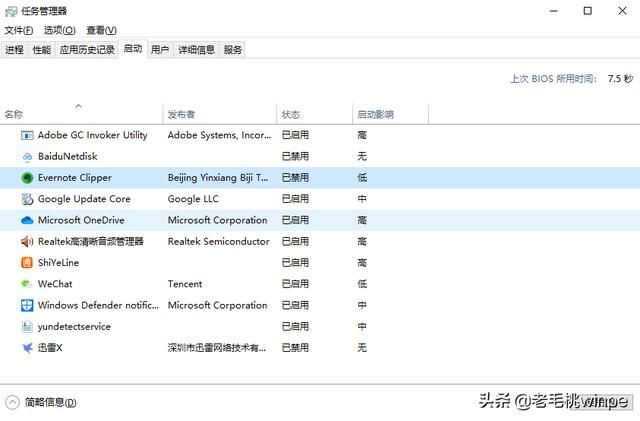Image resolution: width=640 pixels, height=421 pixels.
Task: Switch to the 用户 tab
Action: pyautogui.click(x=160, y=50)
